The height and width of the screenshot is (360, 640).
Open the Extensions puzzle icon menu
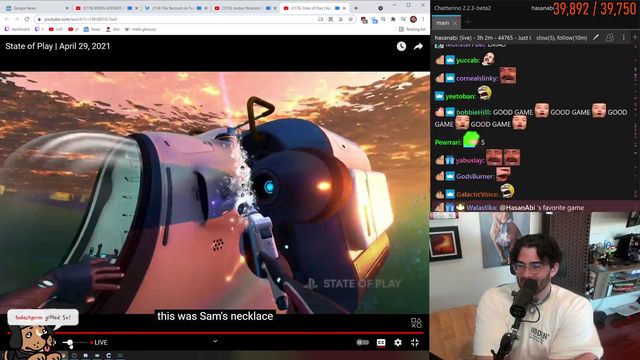tap(393, 19)
